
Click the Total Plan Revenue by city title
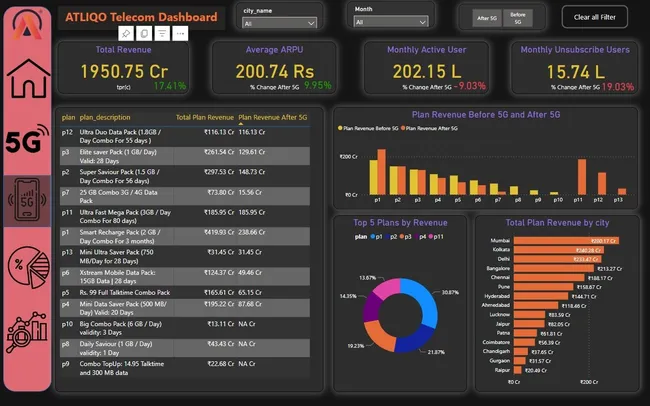tap(557, 223)
